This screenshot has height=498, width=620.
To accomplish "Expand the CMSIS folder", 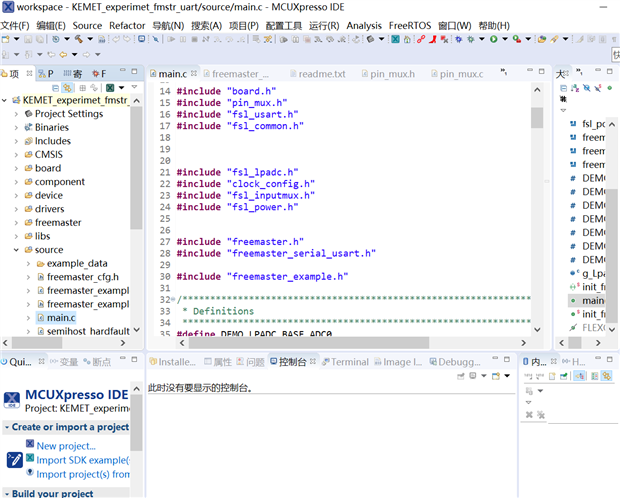I will (x=16, y=155).
